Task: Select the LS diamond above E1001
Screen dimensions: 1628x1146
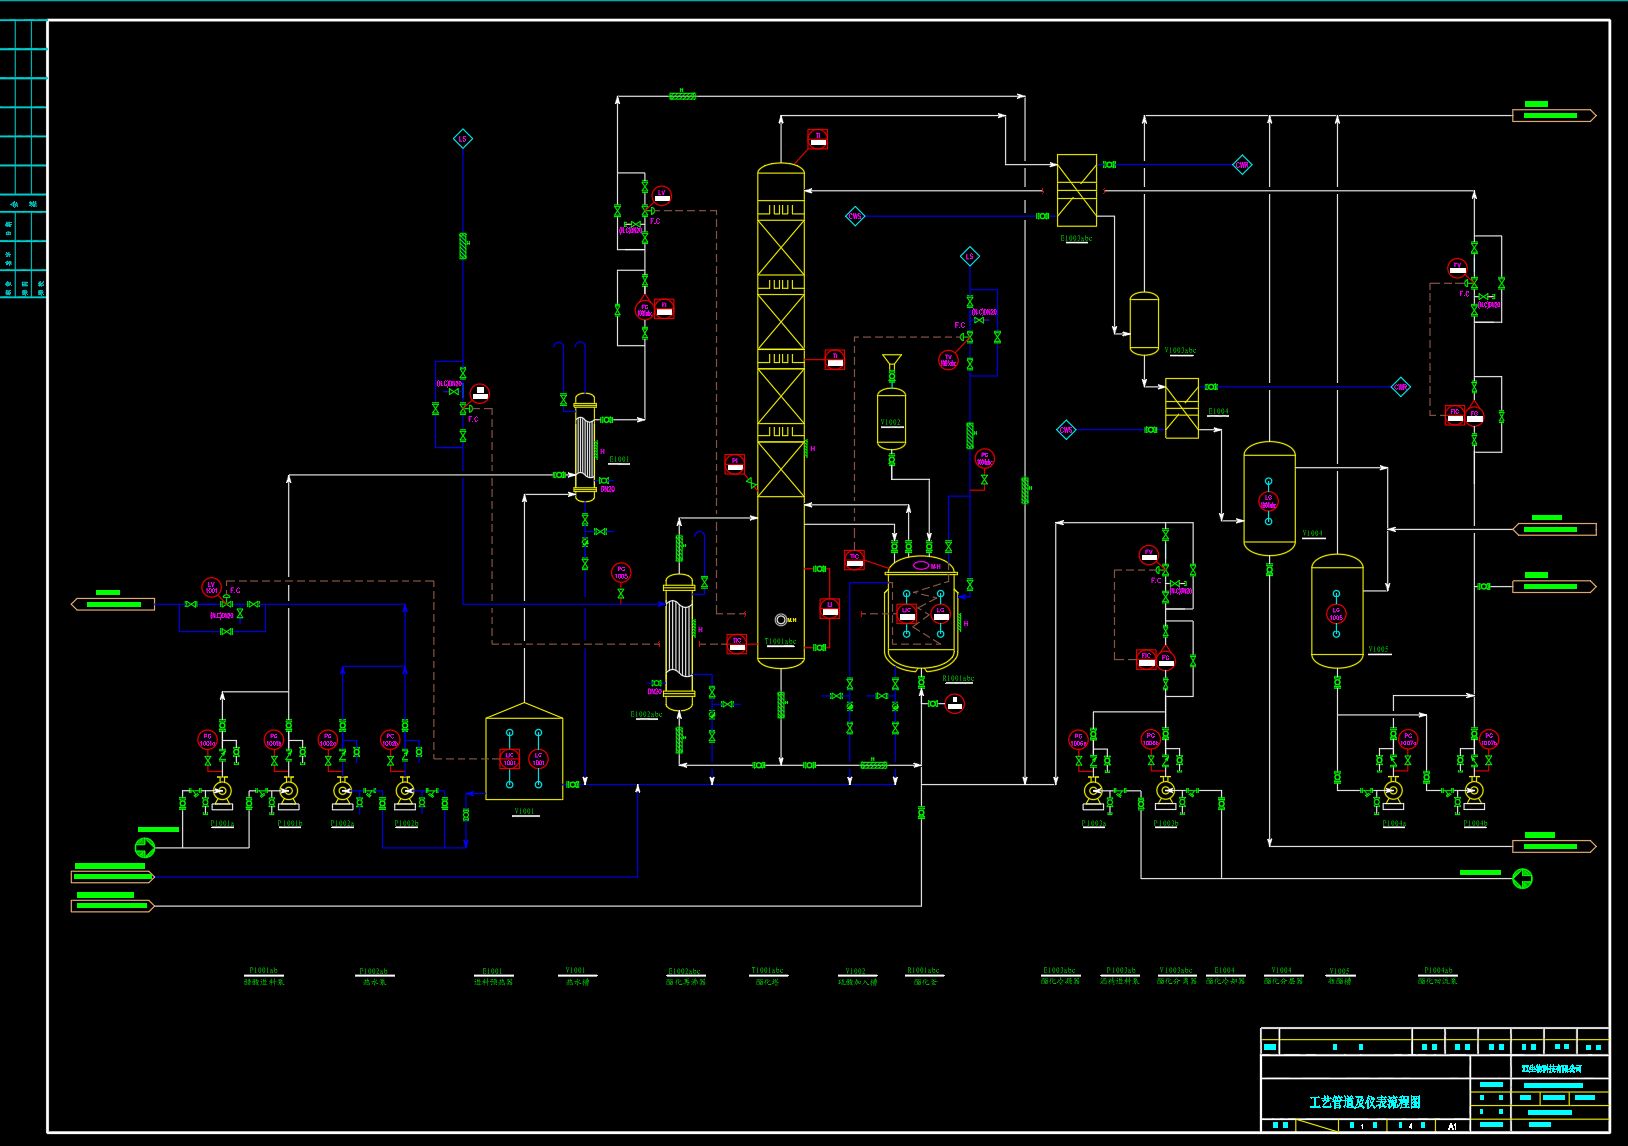Action: coord(463,139)
